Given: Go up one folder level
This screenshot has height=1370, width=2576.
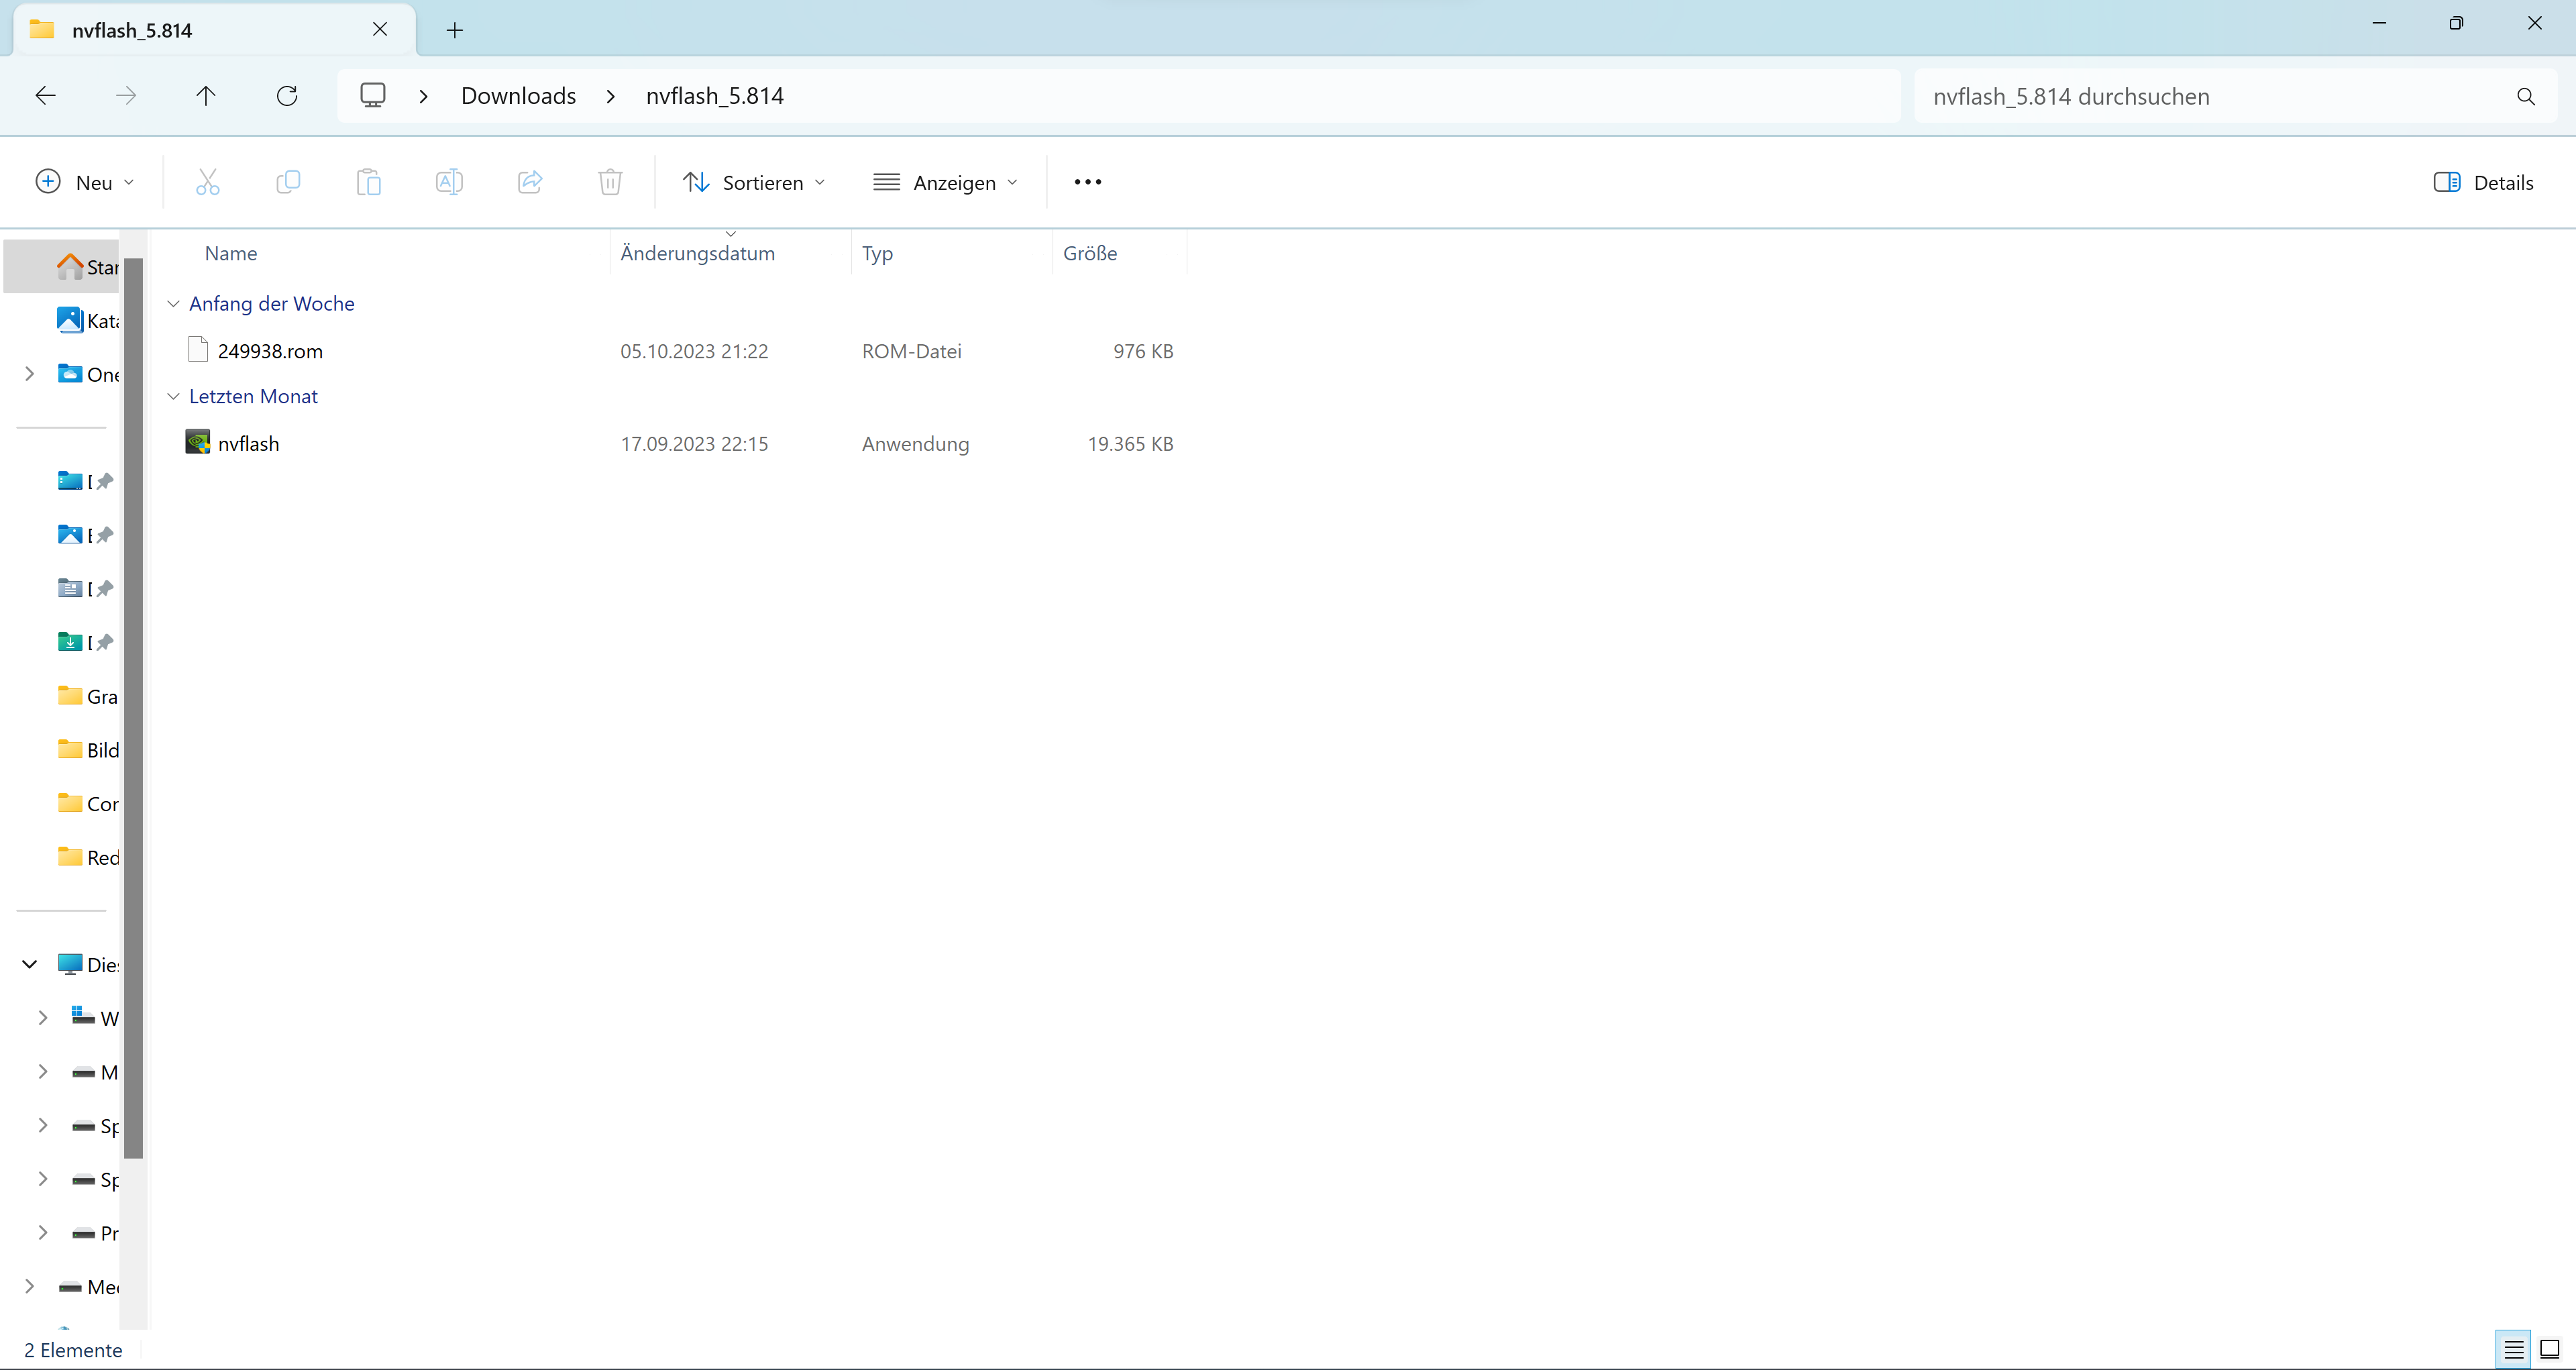Looking at the screenshot, I should pos(206,96).
